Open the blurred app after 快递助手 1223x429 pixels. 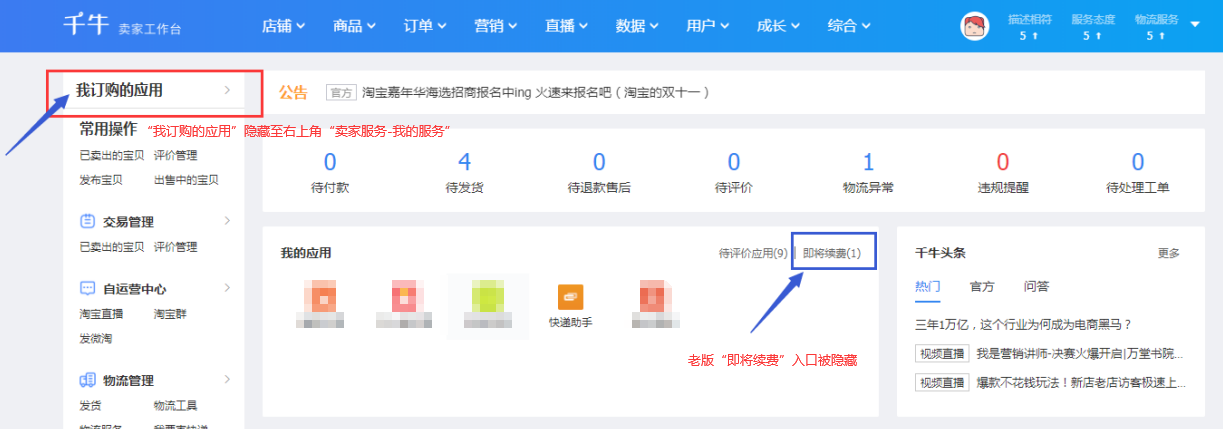[656, 303]
